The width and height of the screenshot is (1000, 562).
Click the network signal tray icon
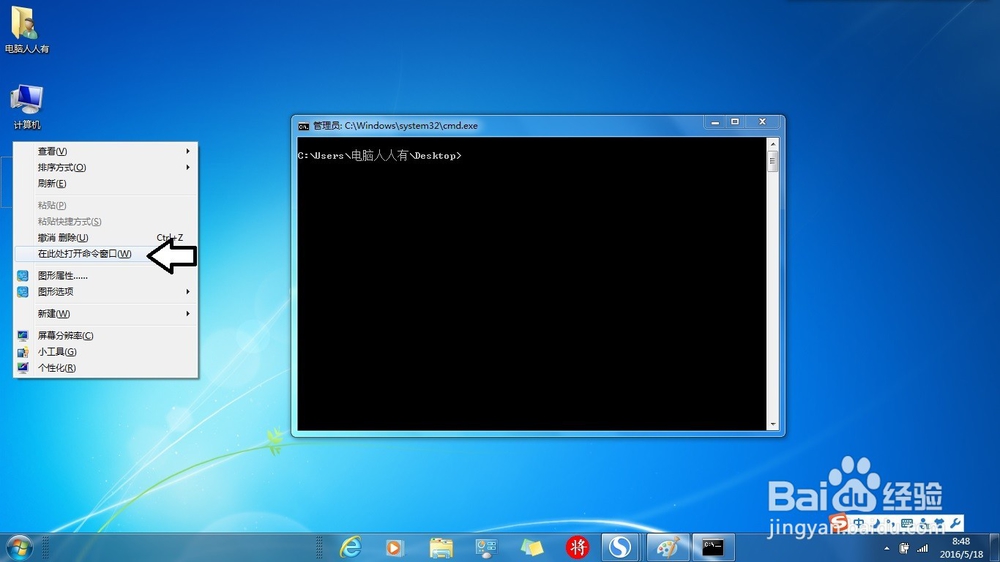[922, 548]
